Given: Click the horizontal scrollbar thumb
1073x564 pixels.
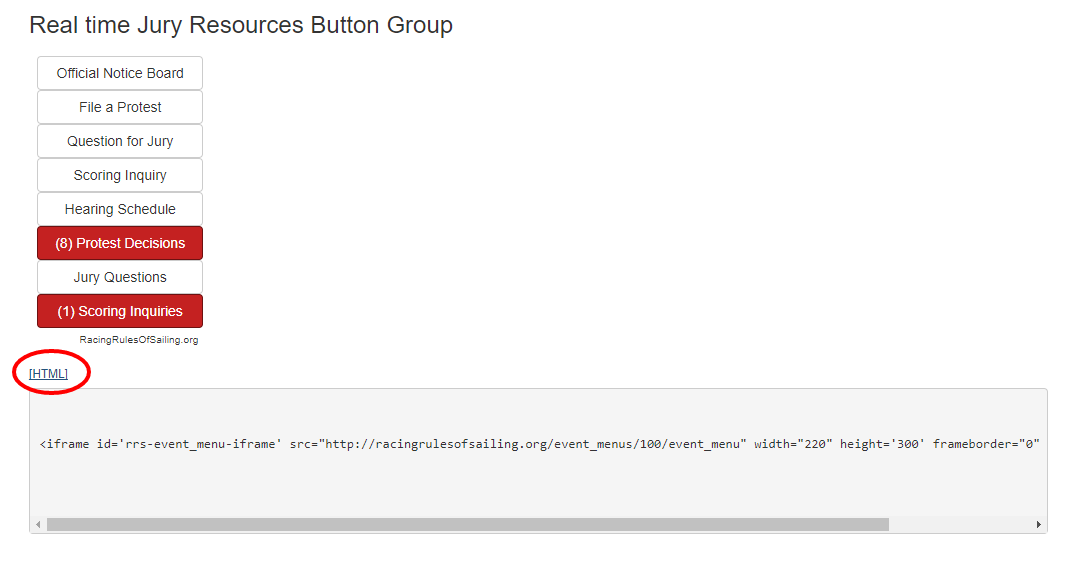Looking at the screenshot, I should (467, 524).
